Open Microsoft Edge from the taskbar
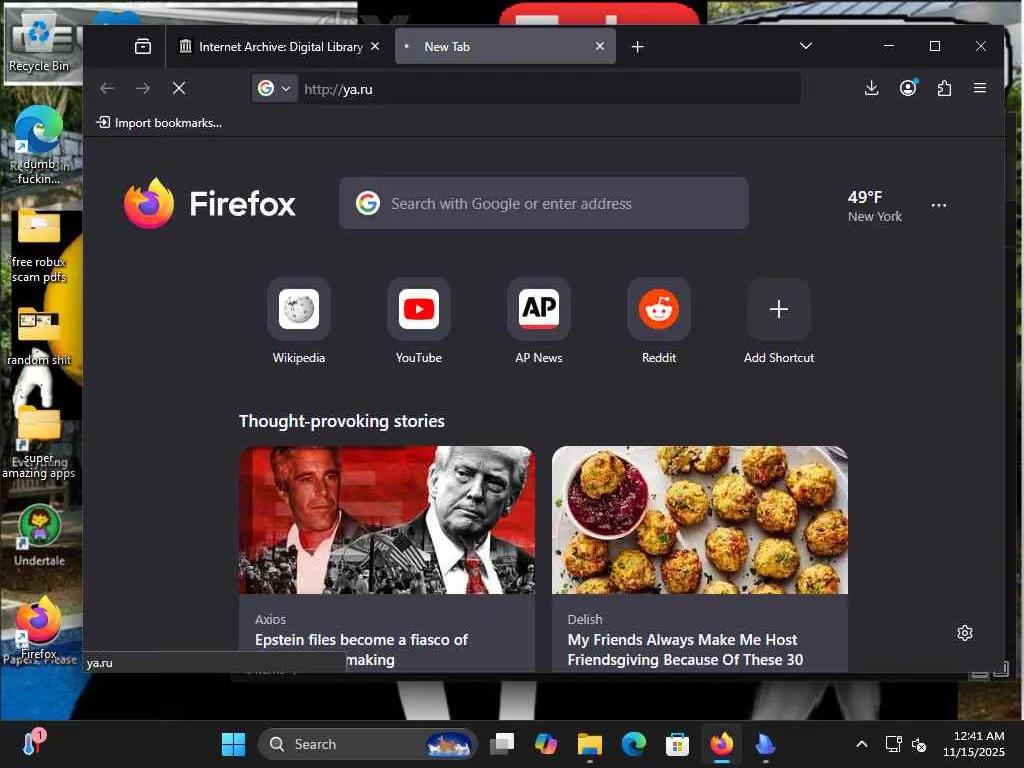Screen dimensions: 1024x768 click(x=633, y=744)
